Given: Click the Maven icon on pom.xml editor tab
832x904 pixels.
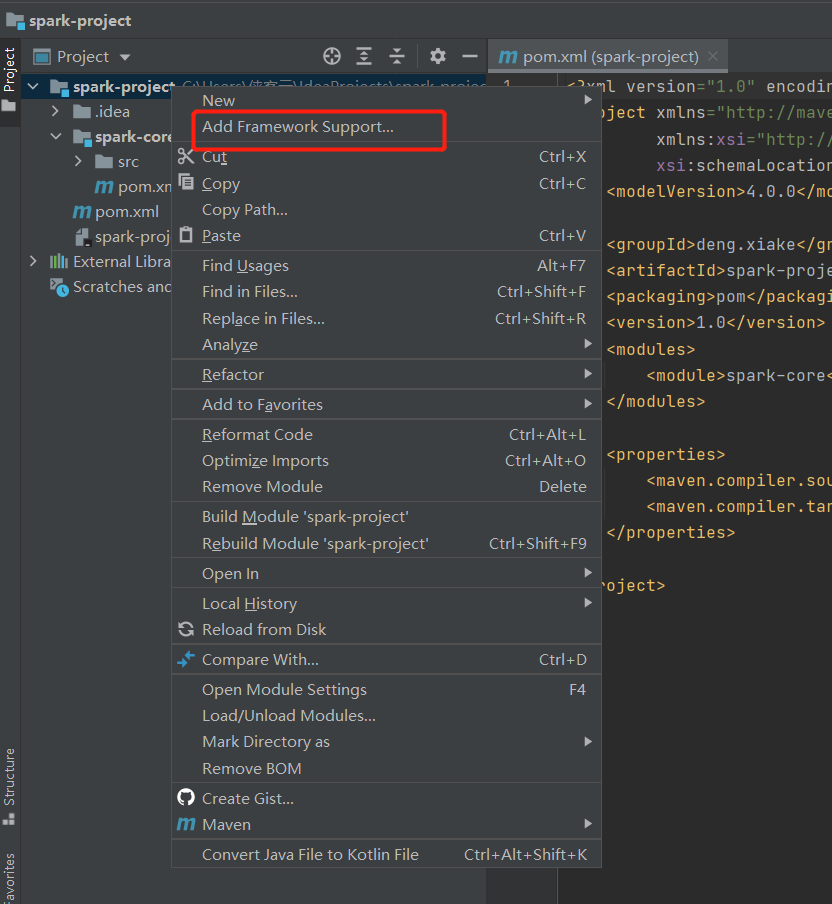Looking at the screenshot, I should click(x=507, y=56).
